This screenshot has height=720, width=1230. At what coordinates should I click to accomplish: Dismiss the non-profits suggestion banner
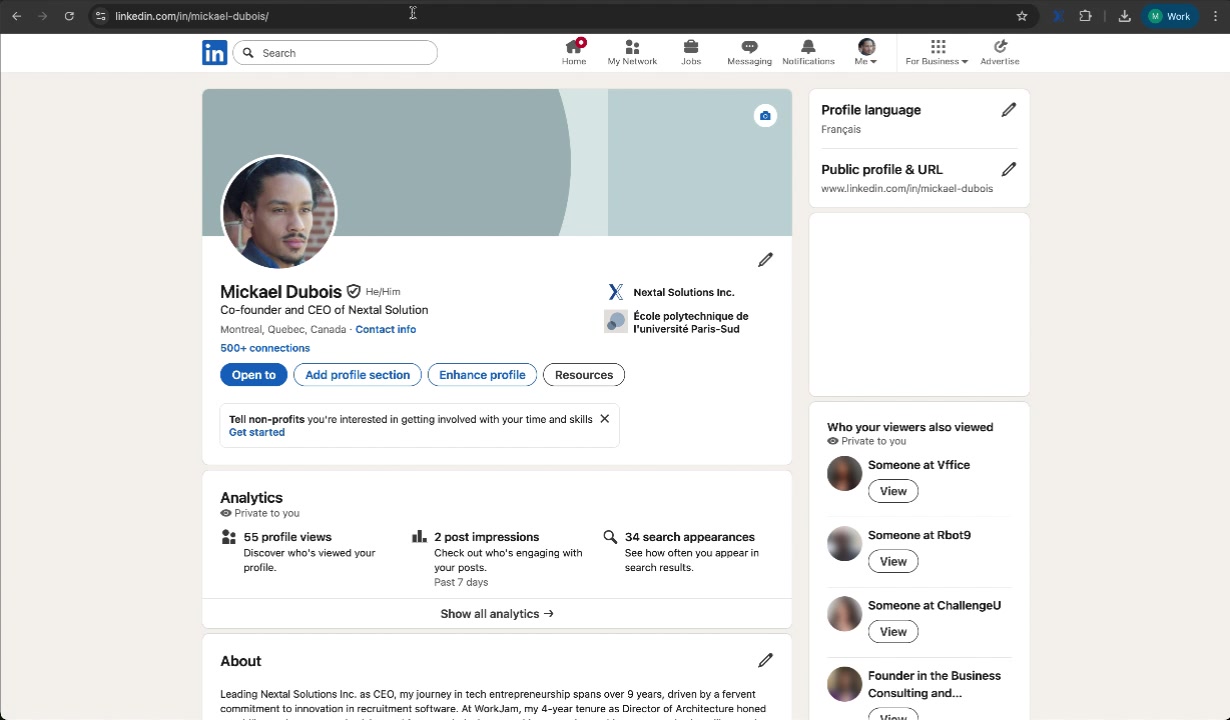[604, 418]
